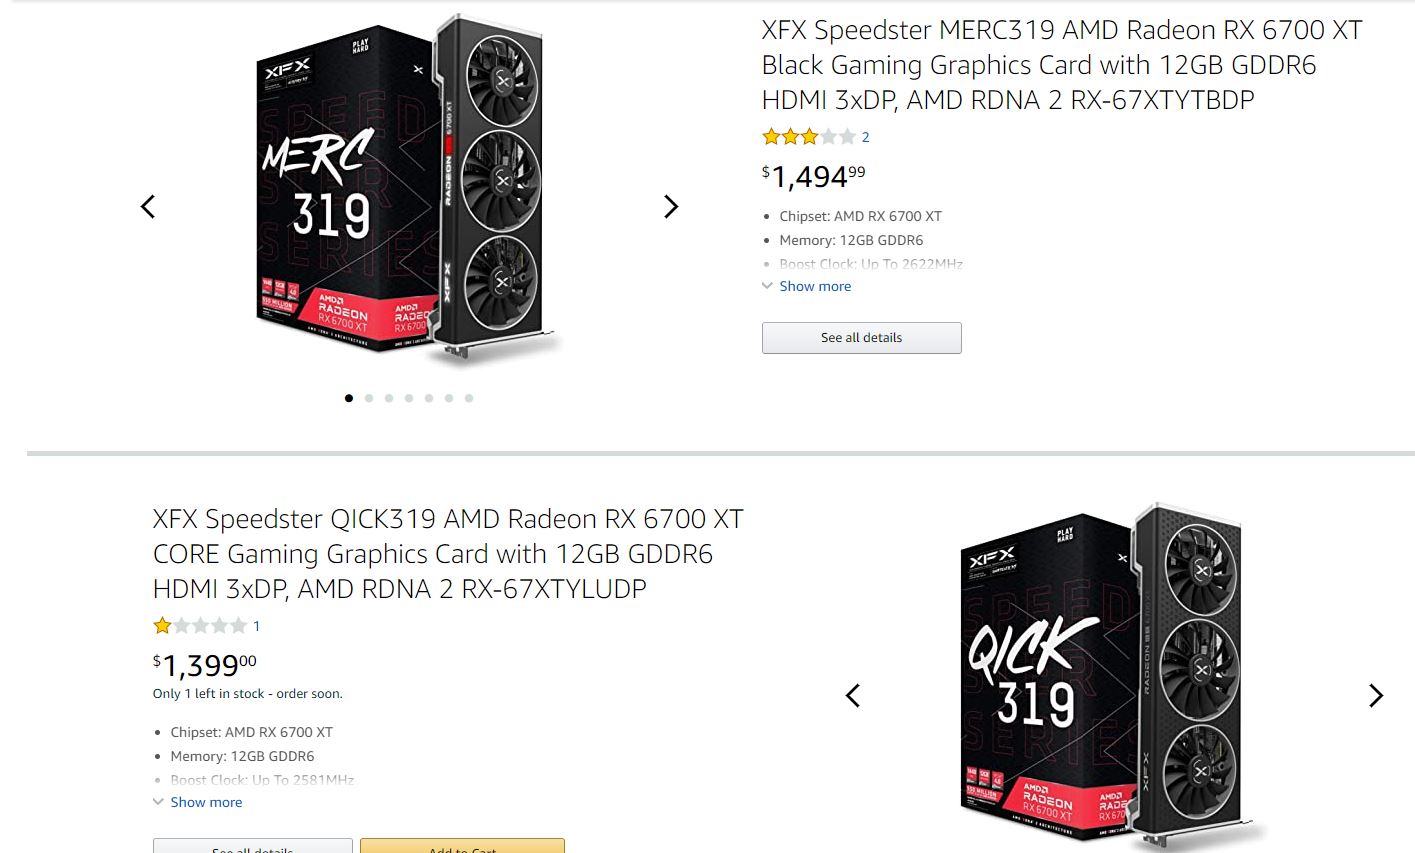Jump to second MERC319 carousel dot
This screenshot has width=1415, height=853.
pyautogui.click(x=369, y=398)
